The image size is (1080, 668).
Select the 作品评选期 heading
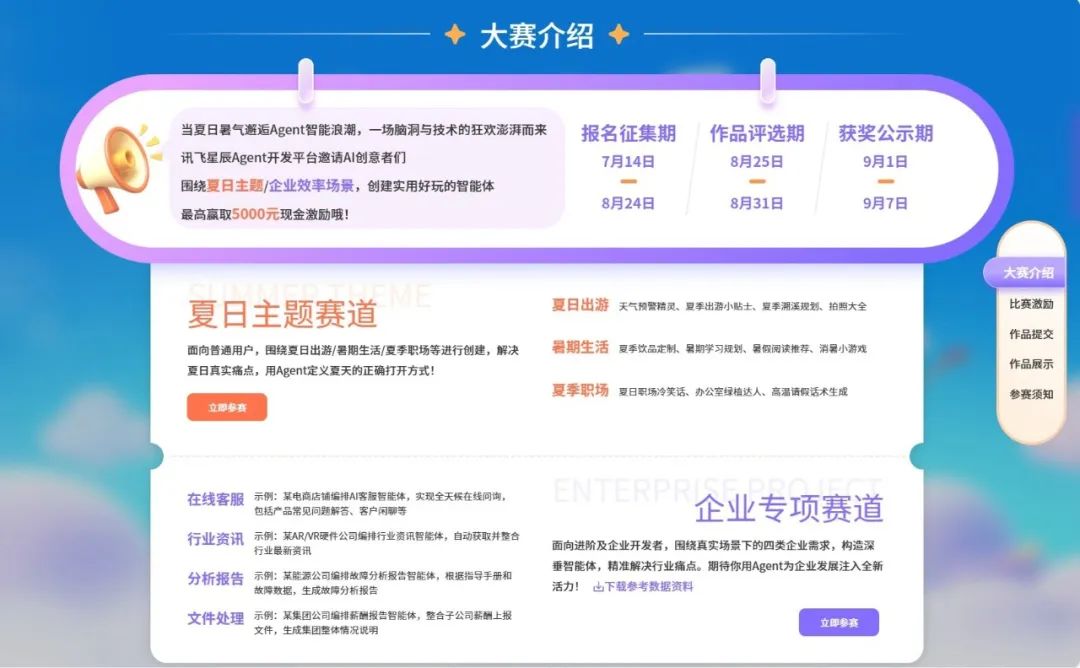[x=757, y=134]
